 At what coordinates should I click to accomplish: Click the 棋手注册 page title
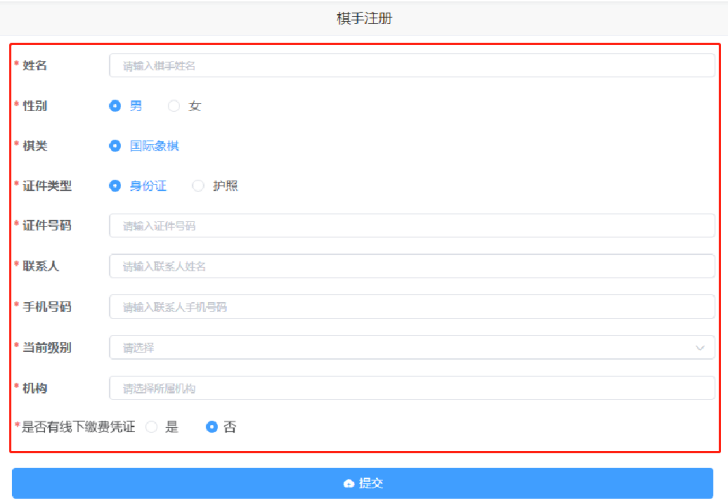pyautogui.click(x=364, y=19)
